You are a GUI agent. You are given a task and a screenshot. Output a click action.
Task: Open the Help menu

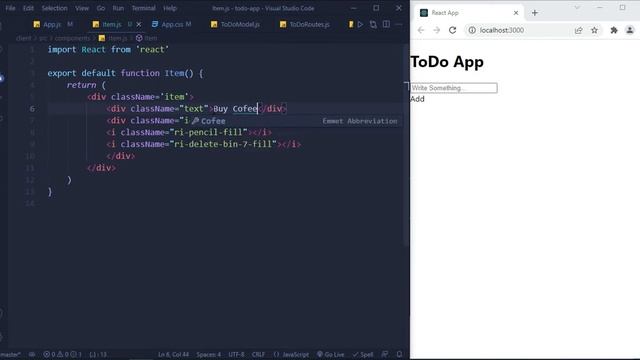pyautogui.click(x=170, y=8)
